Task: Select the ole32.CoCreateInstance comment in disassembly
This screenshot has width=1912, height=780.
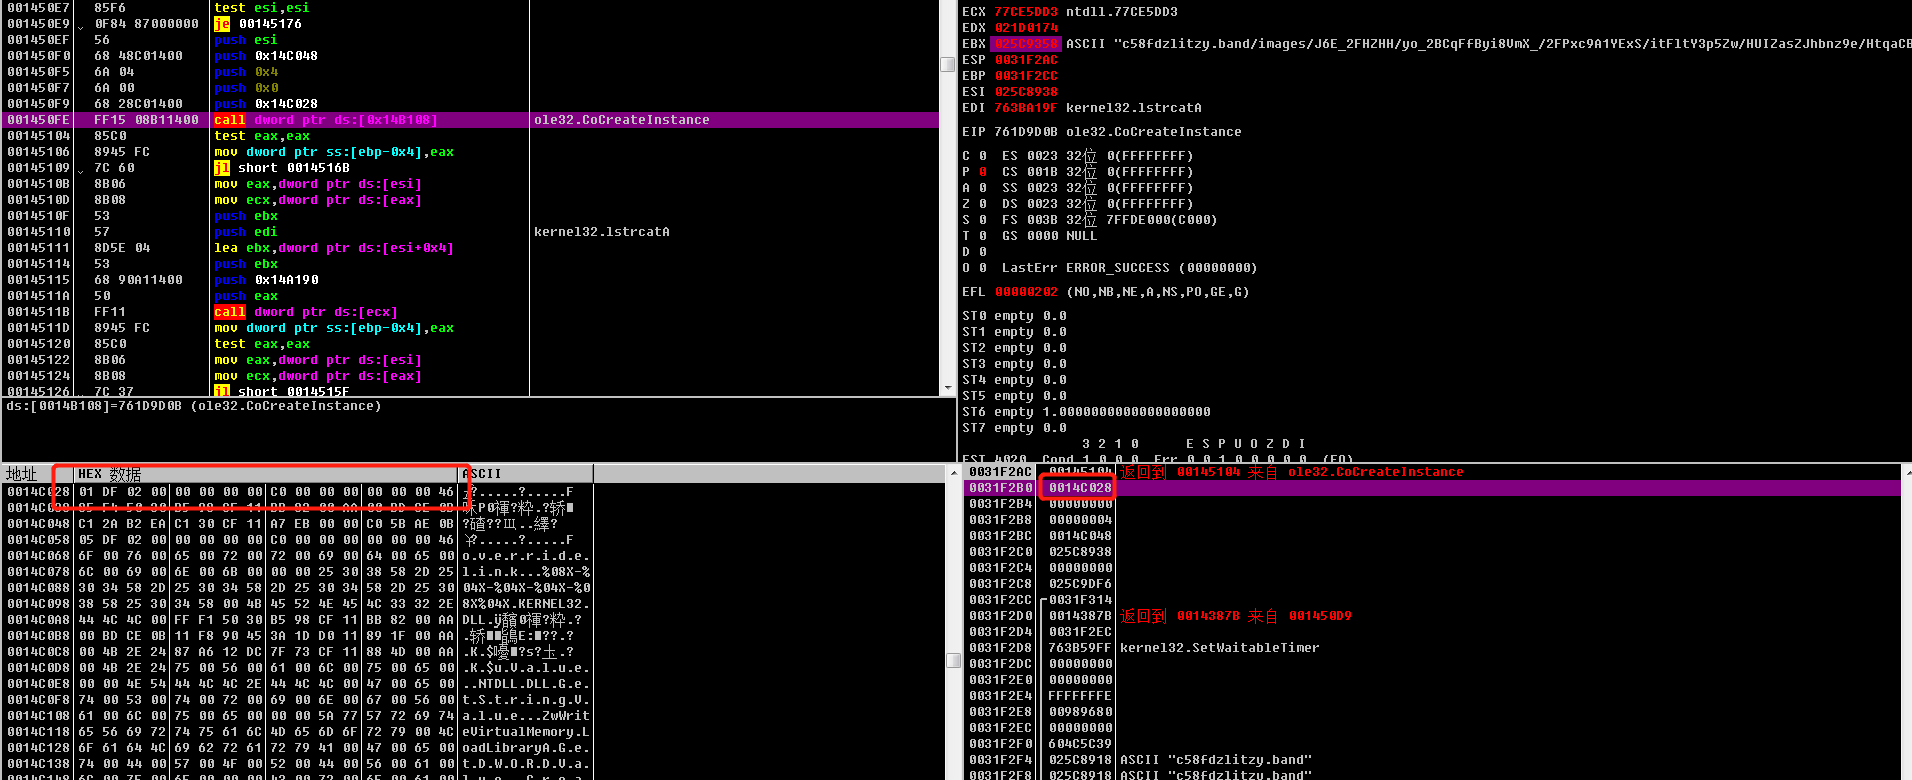Action: (x=621, y=120)
